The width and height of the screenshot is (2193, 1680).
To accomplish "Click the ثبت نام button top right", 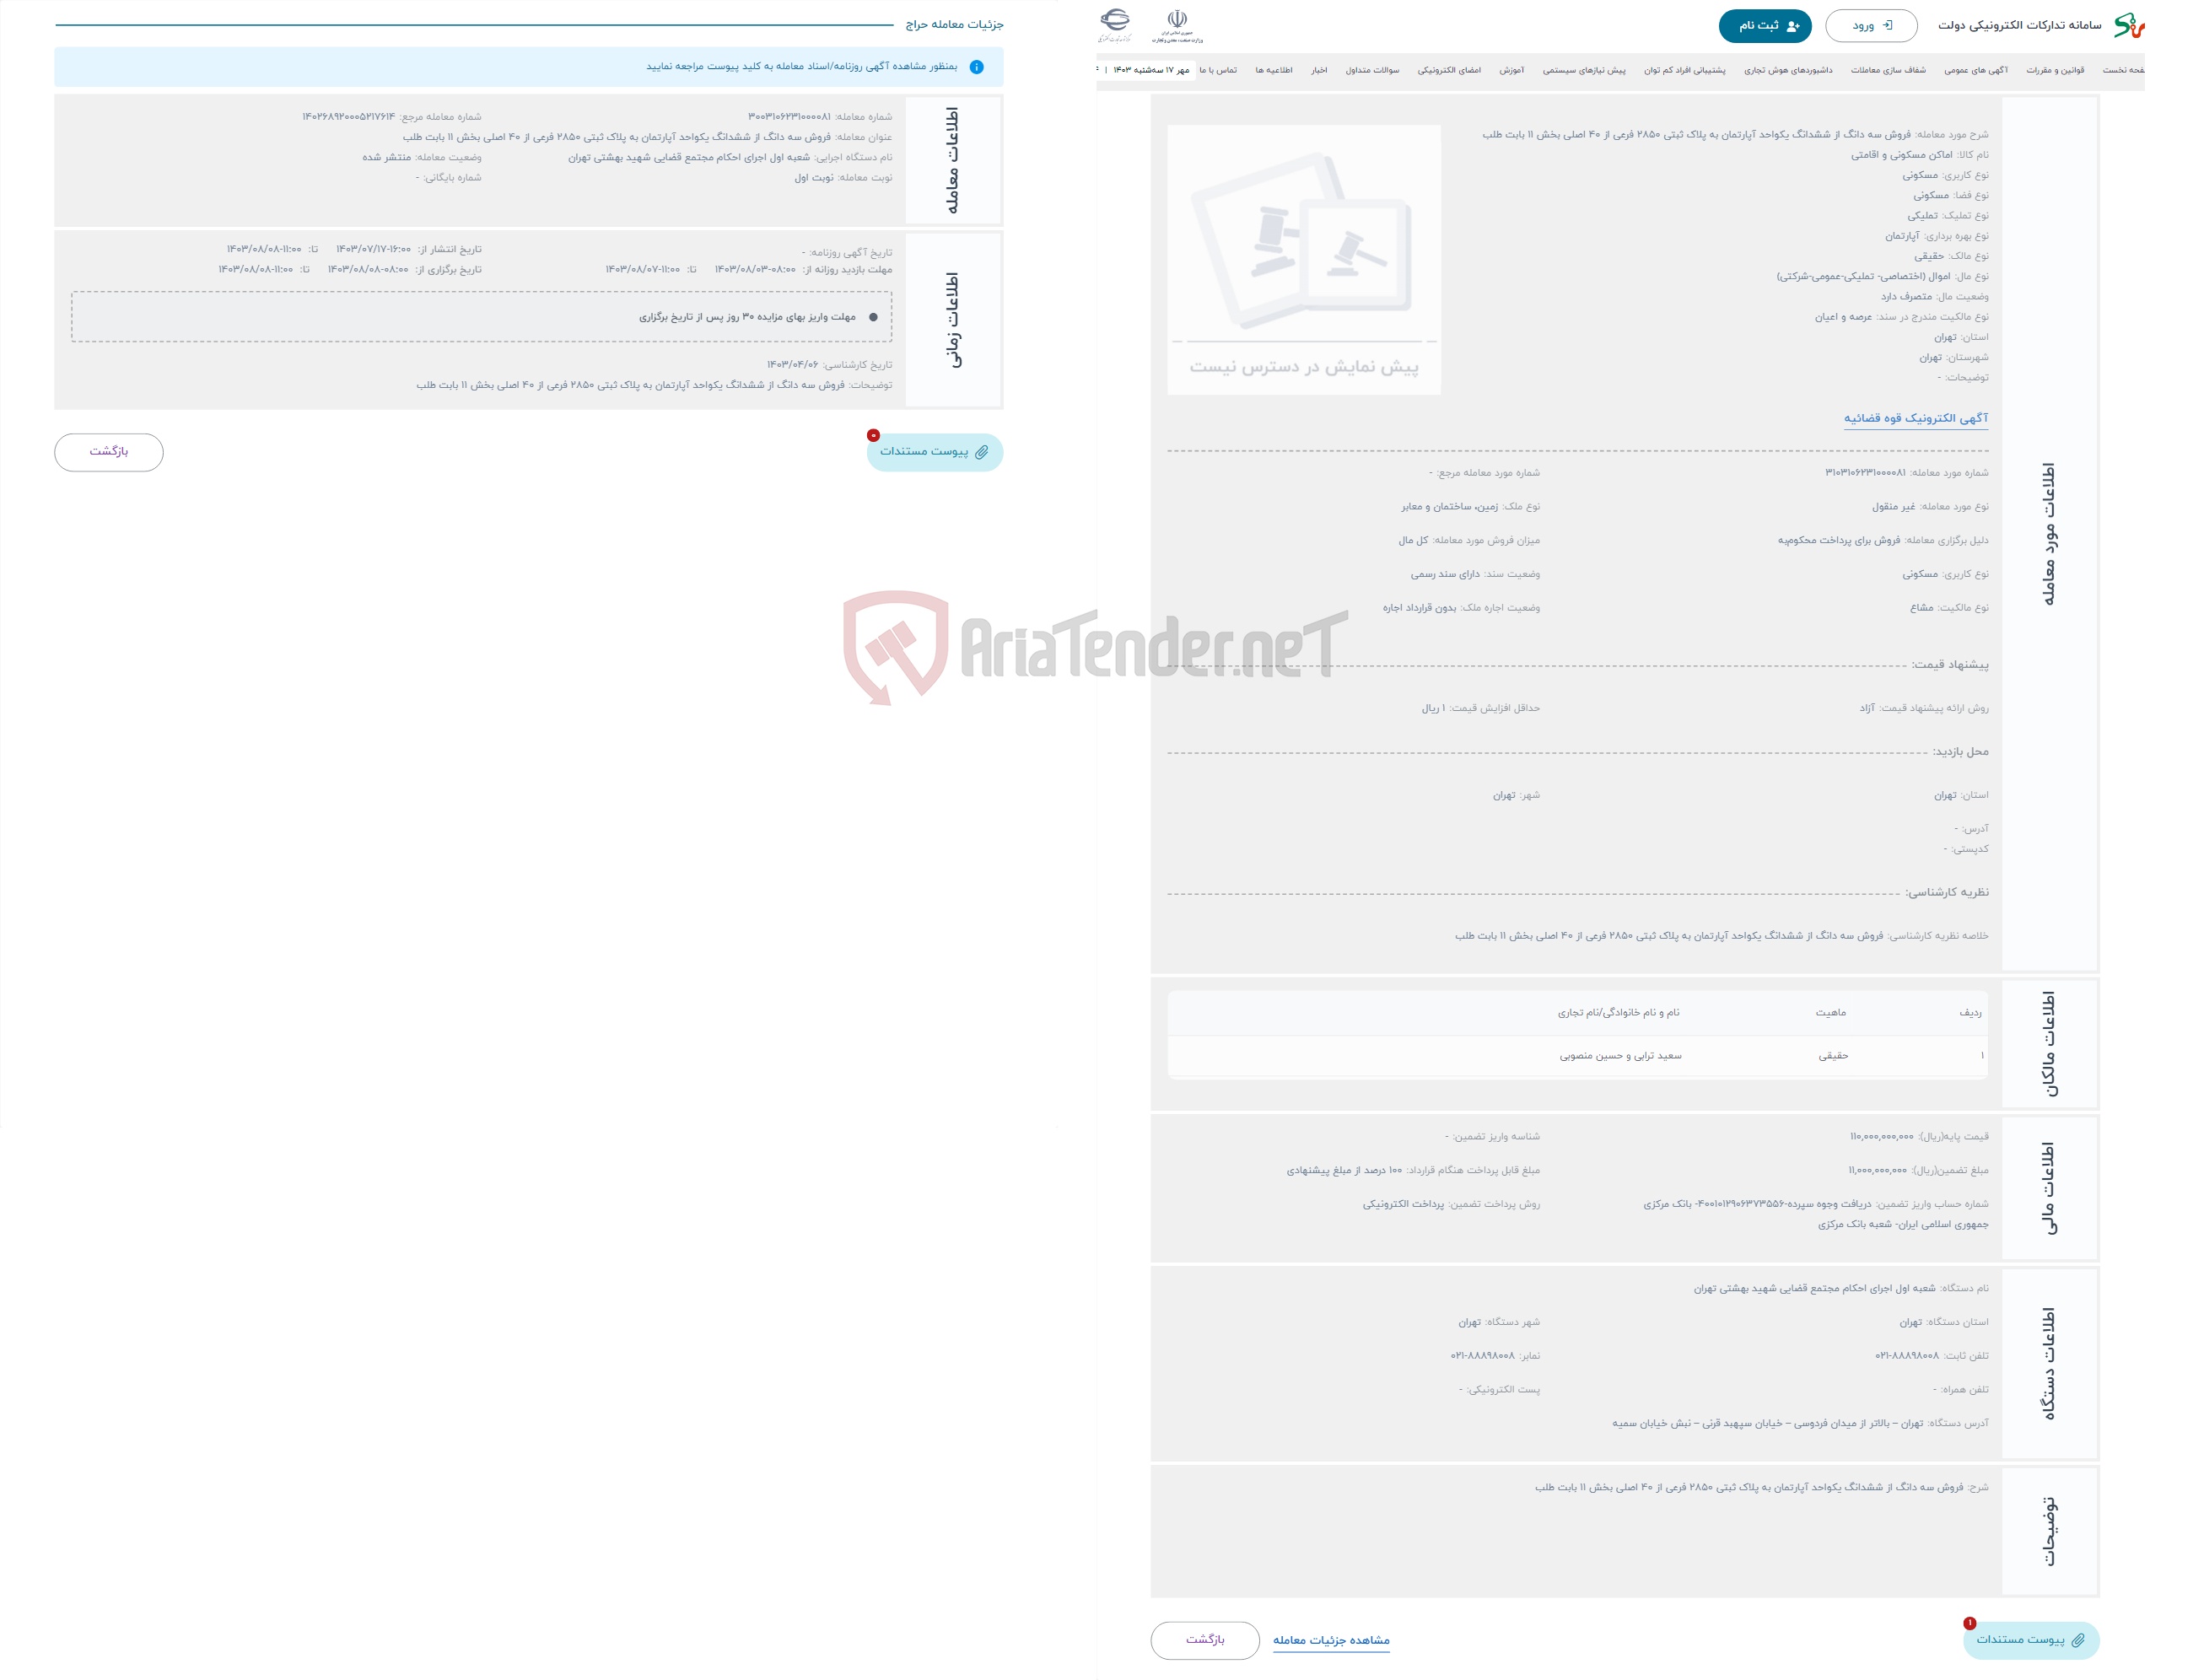I will [1763, 24].
